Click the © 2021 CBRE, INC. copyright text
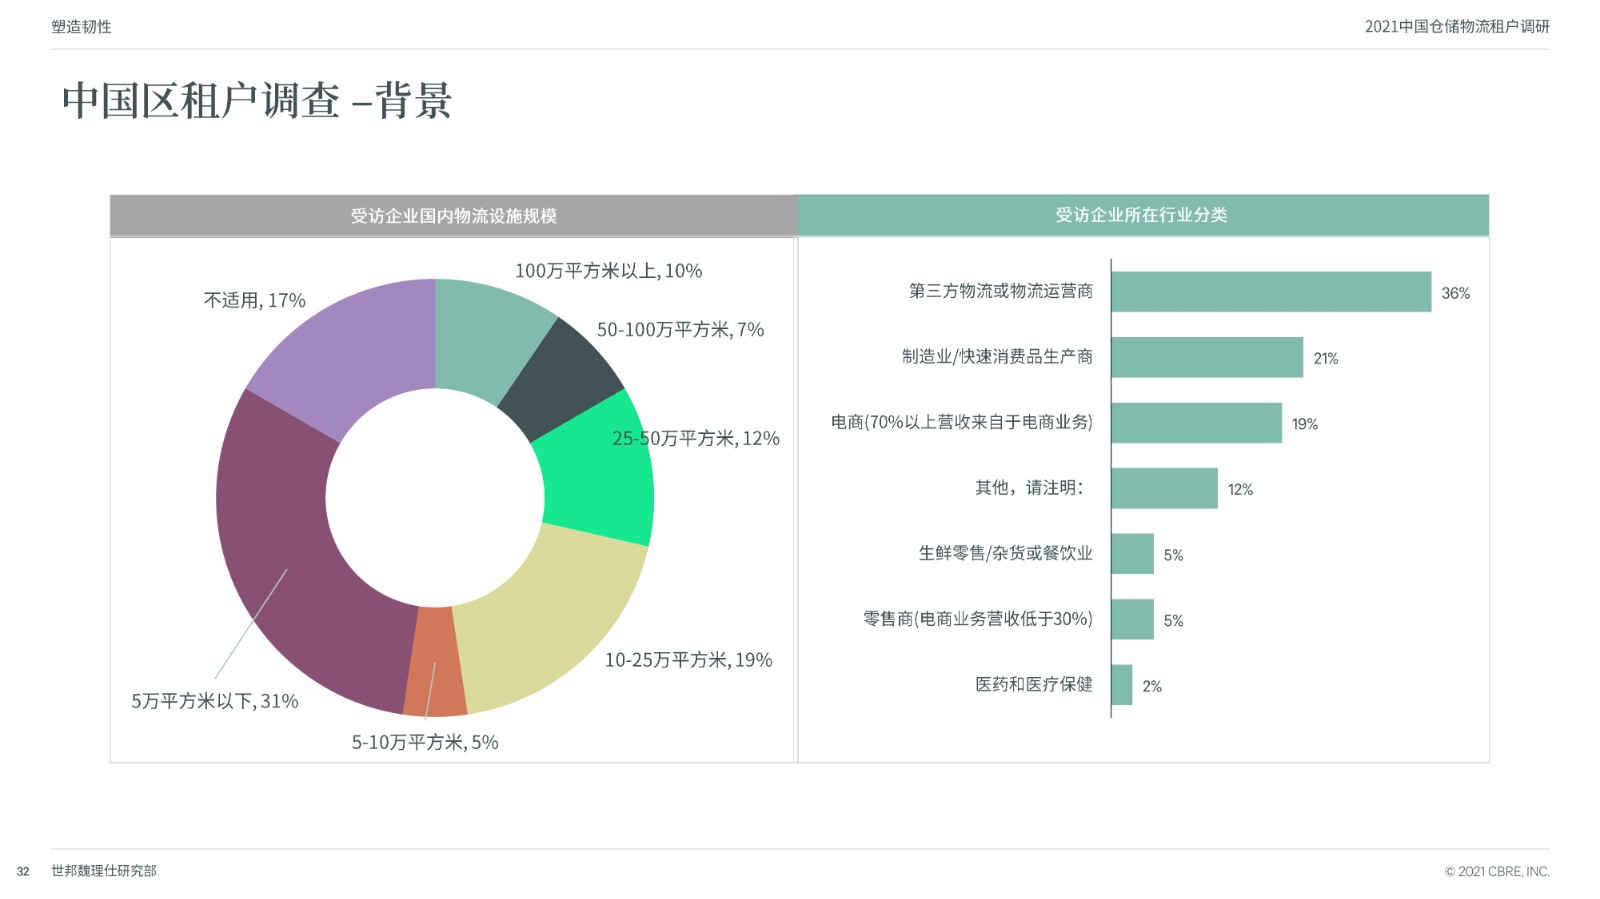The width and height of the screenshot is (1600, 899). tap(1496, 872)
